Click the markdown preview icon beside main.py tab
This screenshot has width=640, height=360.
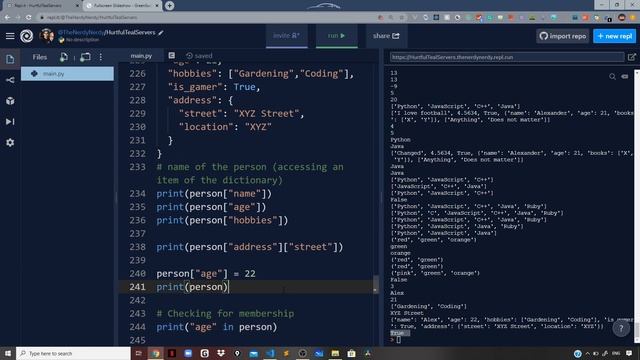171,56
